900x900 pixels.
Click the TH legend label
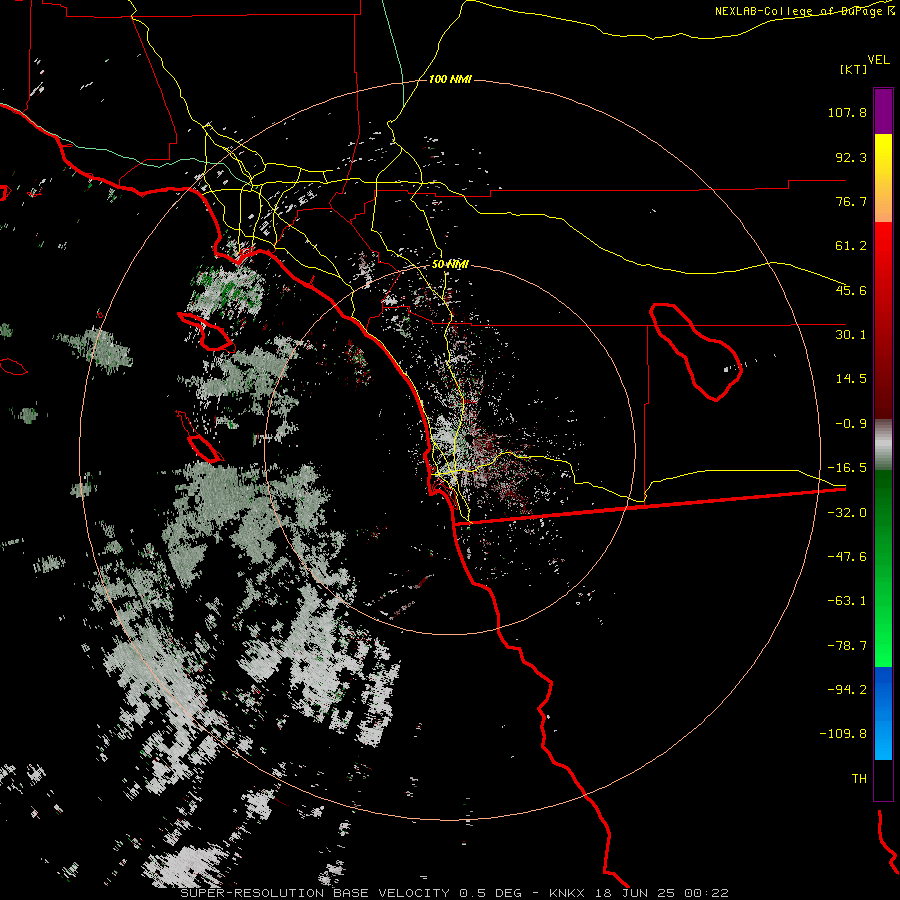859,779
